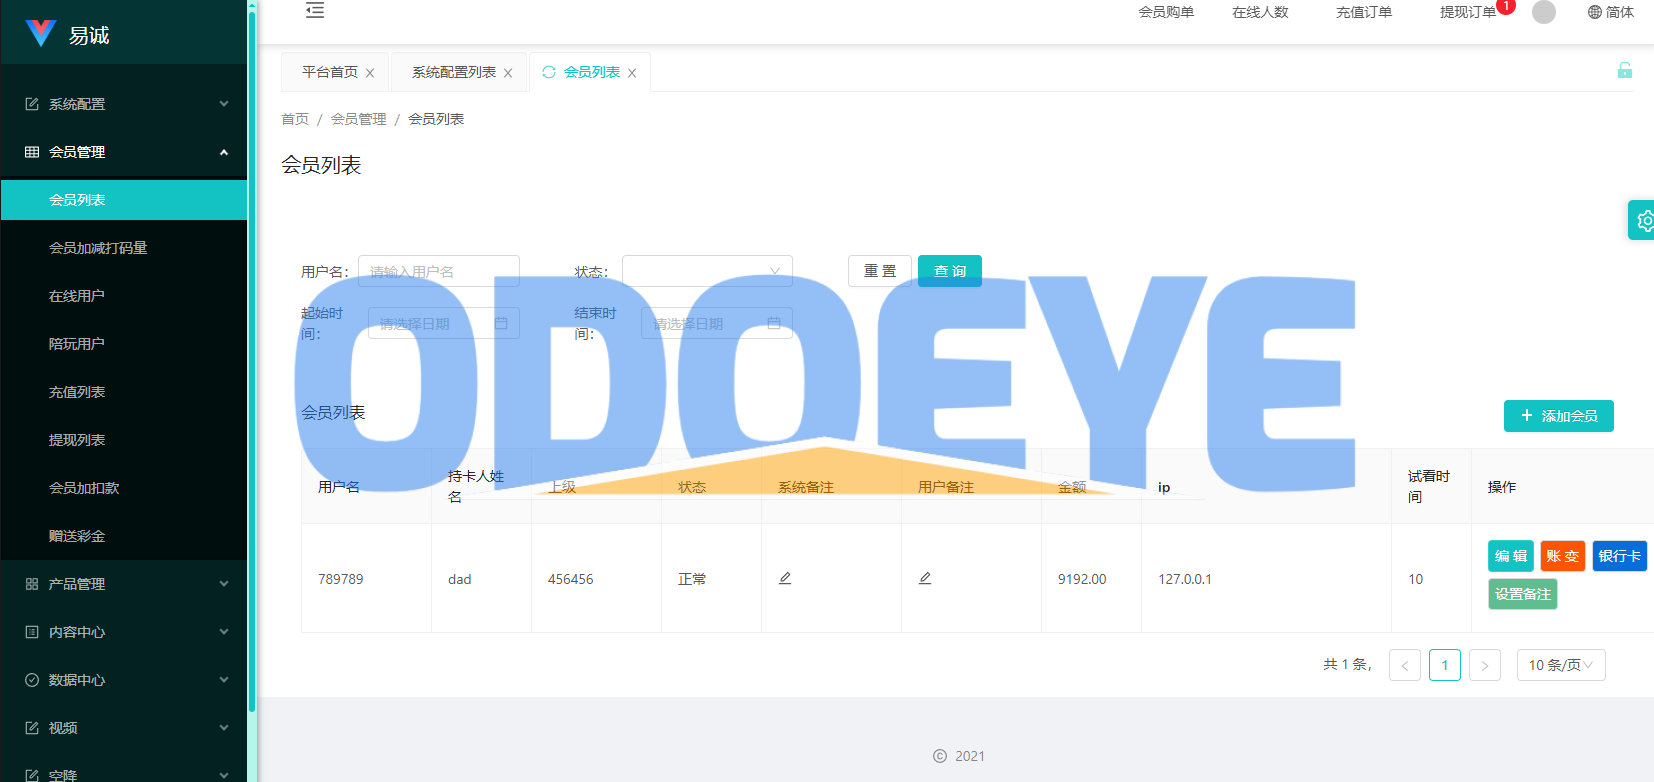Go to the previous page arrow
The image size is (1654, 782).
point(1405,665)
